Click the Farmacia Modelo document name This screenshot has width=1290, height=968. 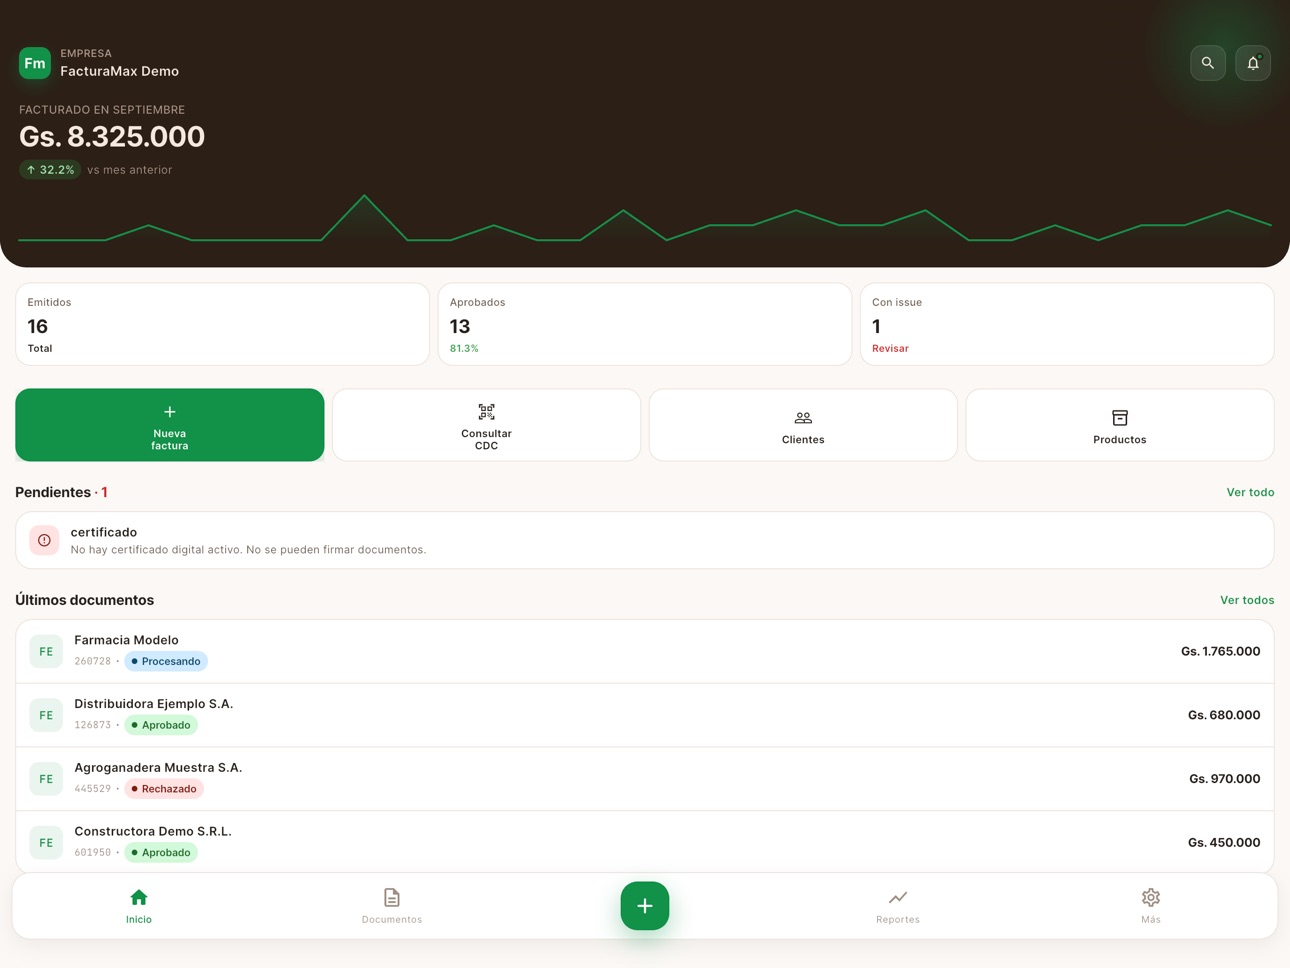[x=126, y=640]
